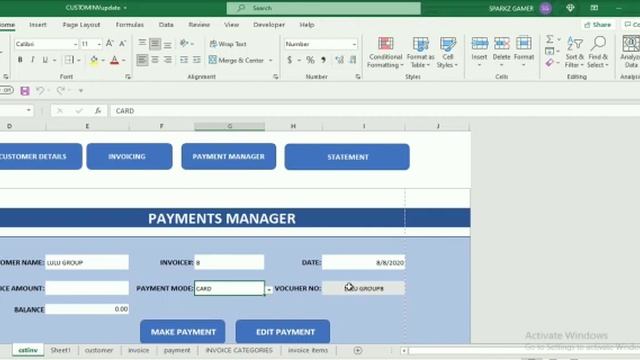The height and width of the screenshot is (360, 640).
Task: Toggle Wrap Text
Action: 228,44
